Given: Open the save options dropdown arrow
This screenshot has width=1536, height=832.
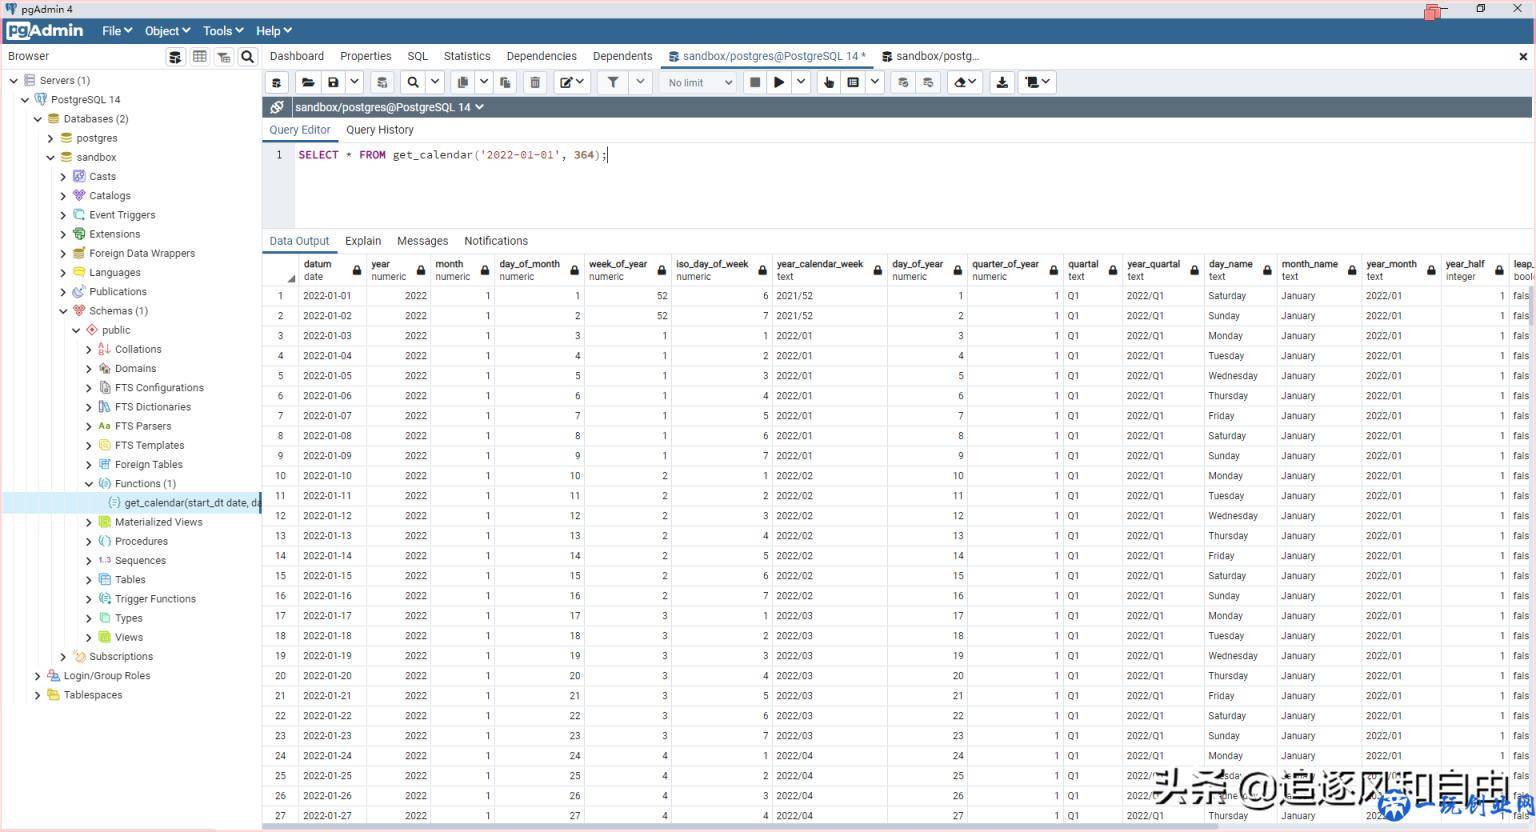Looking at the screenshot, I should pyautogui.click(x=354, y=82).
